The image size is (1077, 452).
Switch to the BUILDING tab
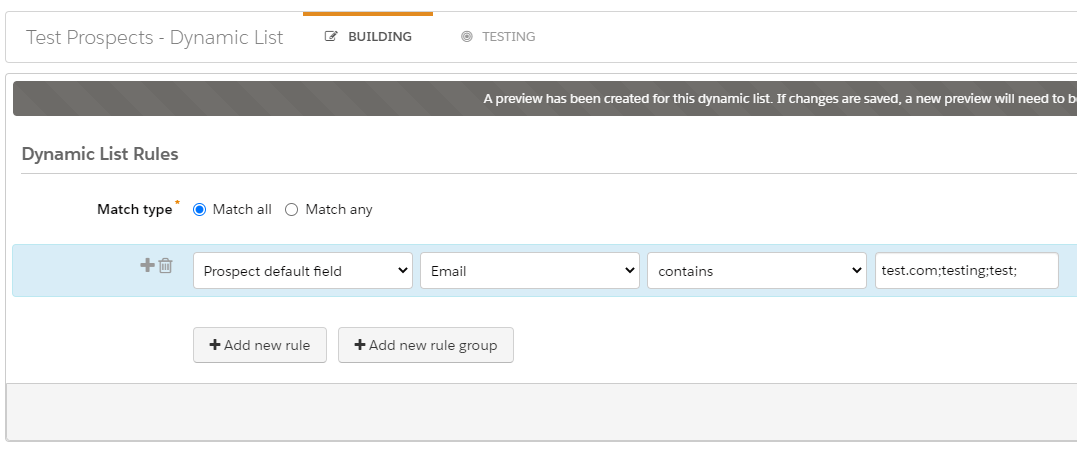click(368, 37)
